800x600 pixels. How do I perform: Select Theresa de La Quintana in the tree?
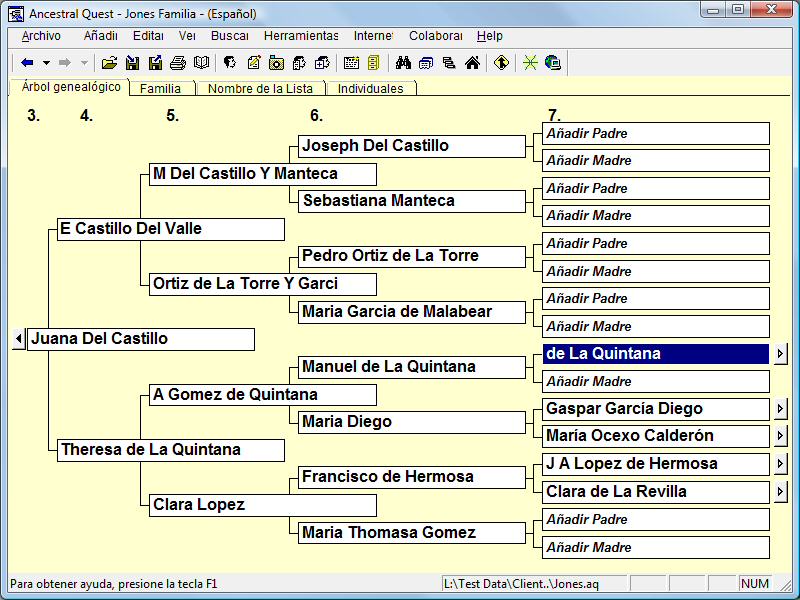coord(170,450)
